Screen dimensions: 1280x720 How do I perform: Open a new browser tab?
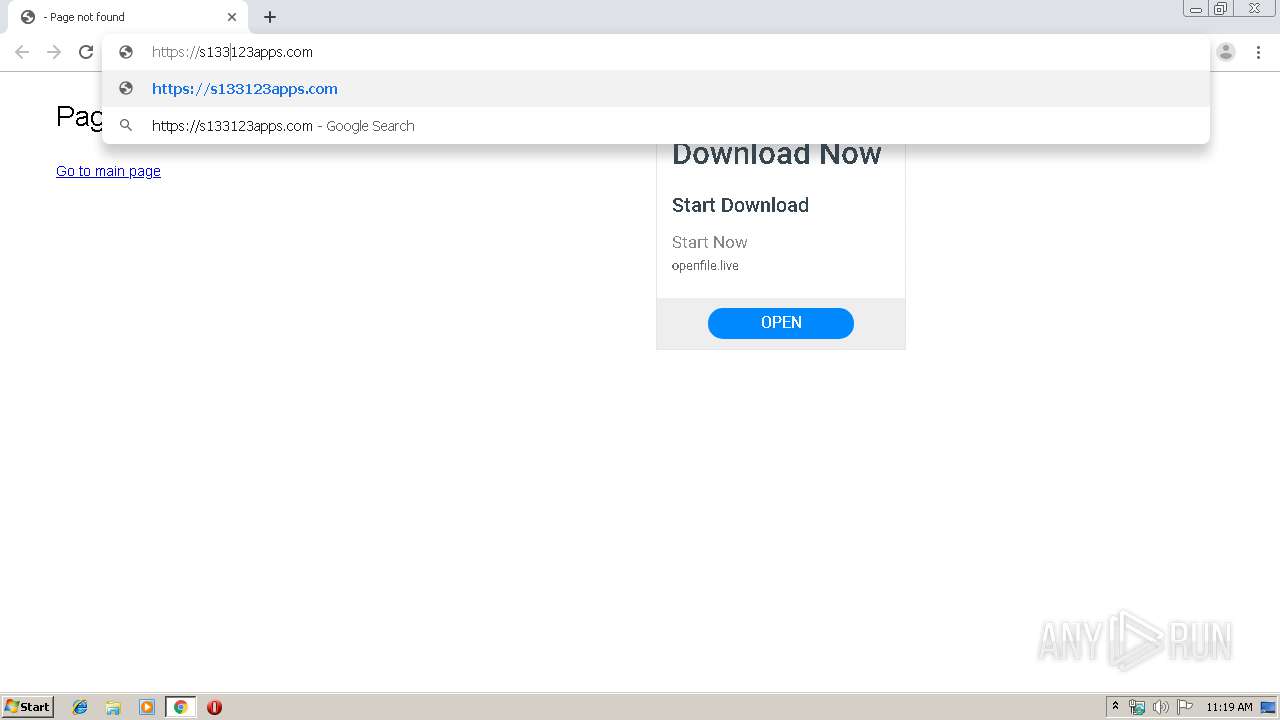[x=270, y=17]
